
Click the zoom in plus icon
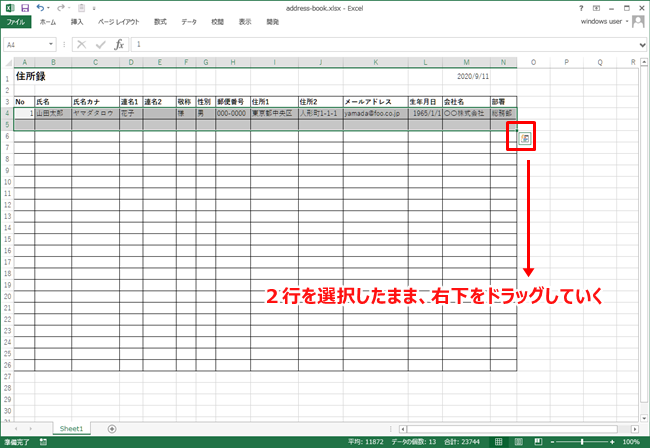pyautogui.click(x=612, y=442)
